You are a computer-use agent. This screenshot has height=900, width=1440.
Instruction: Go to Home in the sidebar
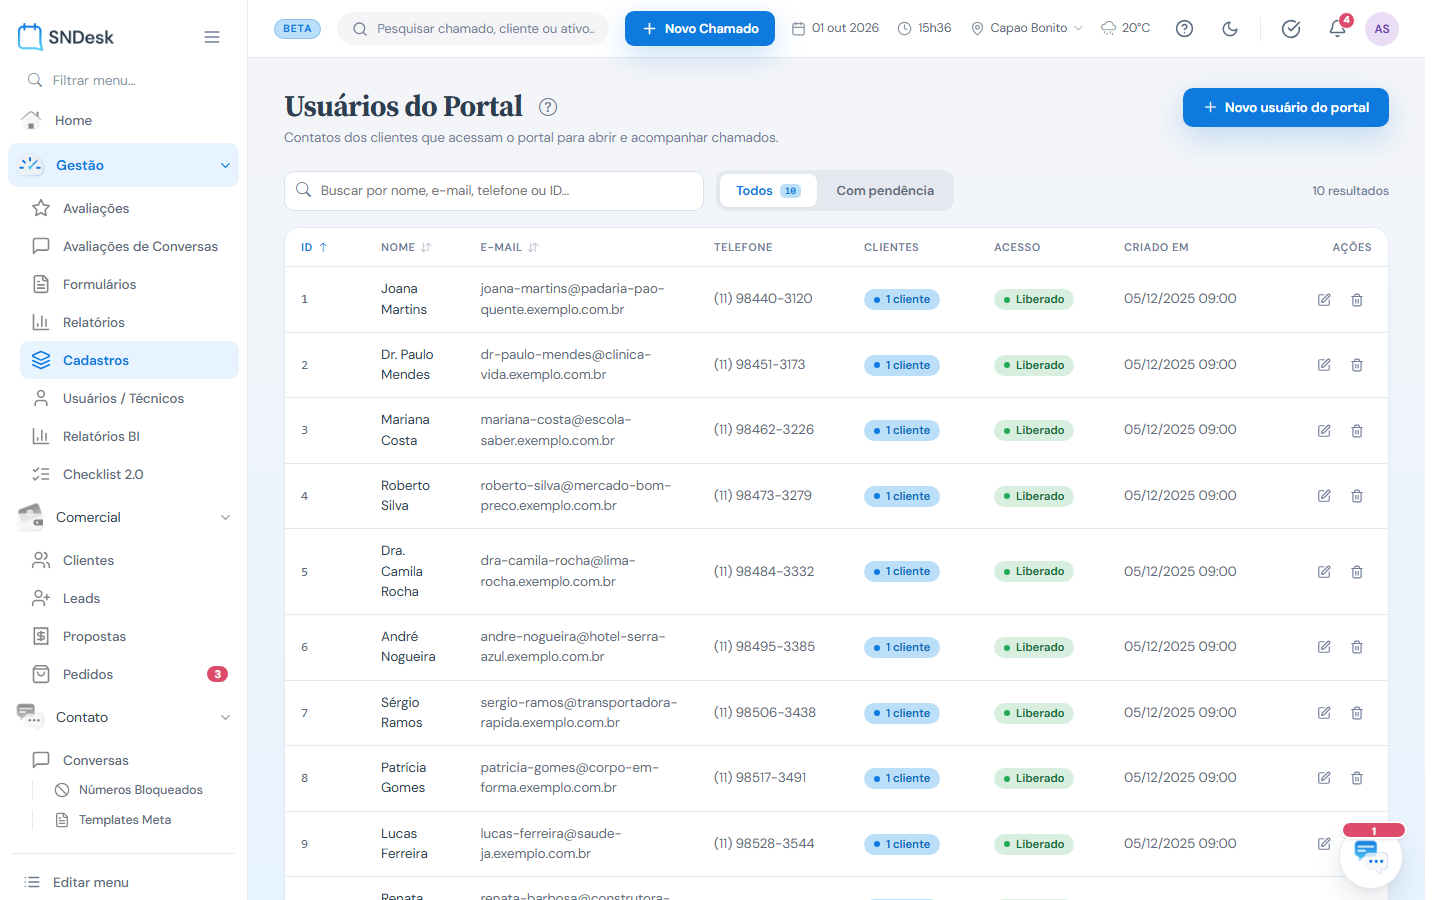[x=124, y=120]
